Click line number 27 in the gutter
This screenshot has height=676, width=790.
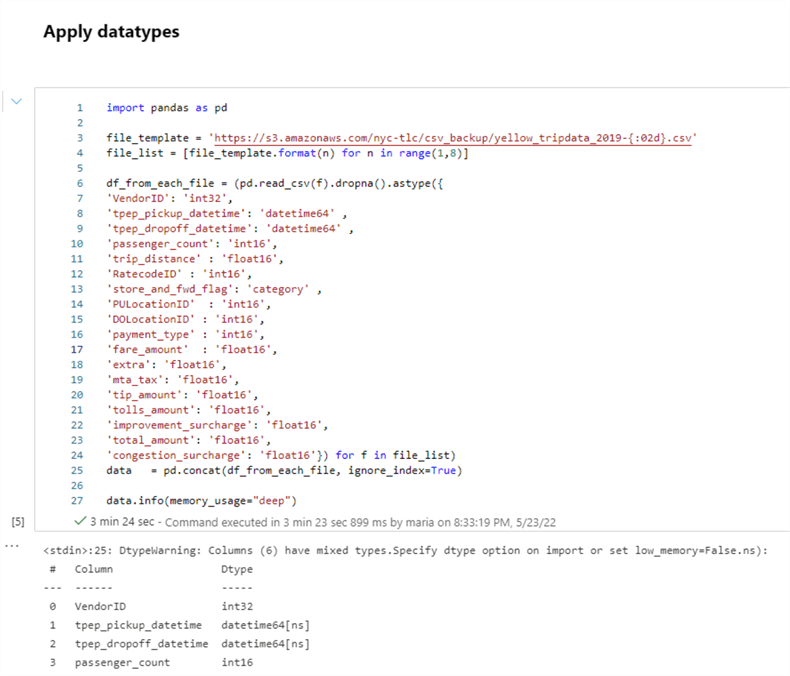(x=77, y=501)
